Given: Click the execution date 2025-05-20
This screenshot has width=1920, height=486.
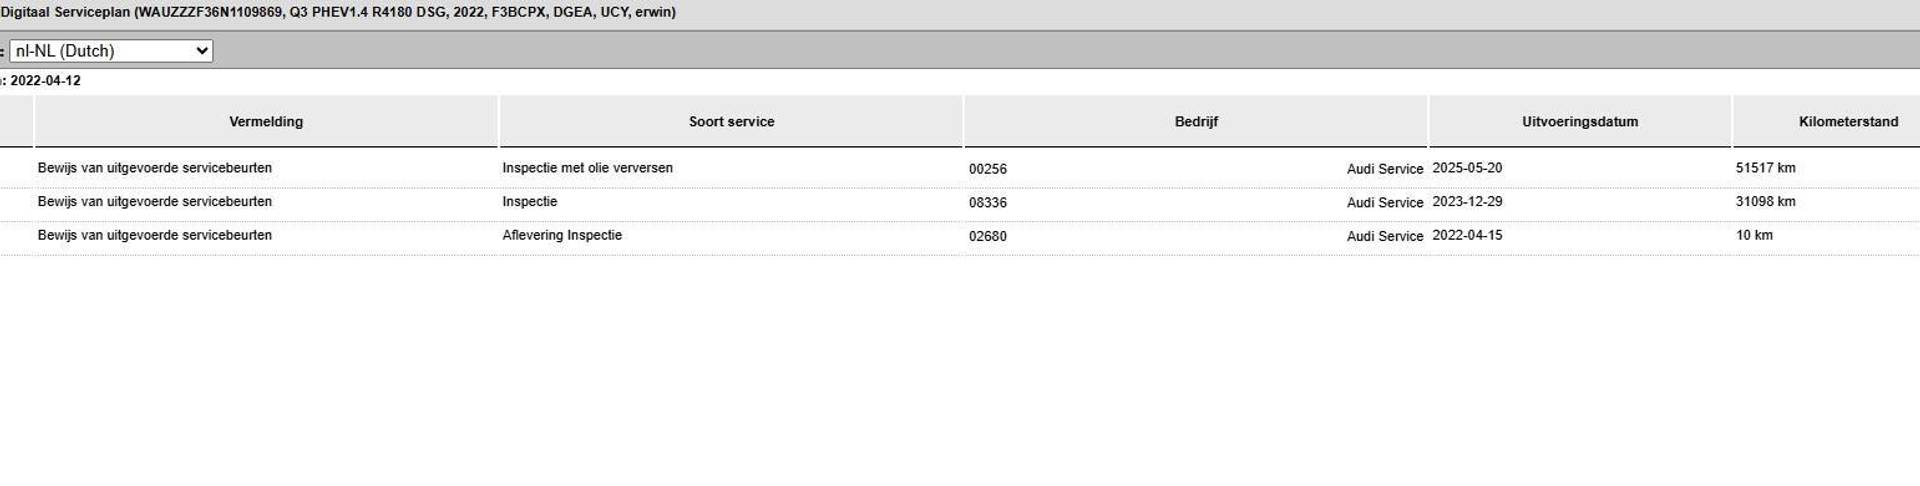Looking at the screenshot, I should 1467,168.
